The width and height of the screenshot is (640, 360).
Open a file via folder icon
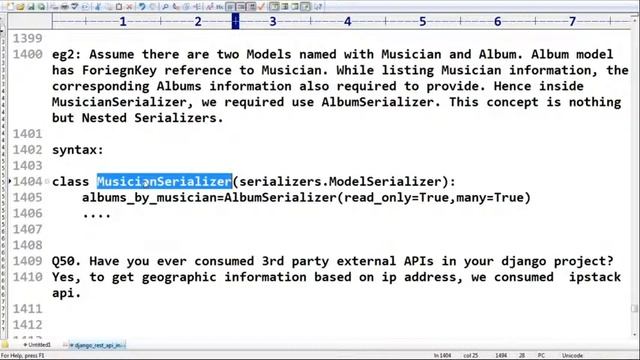tap(20, 7)
